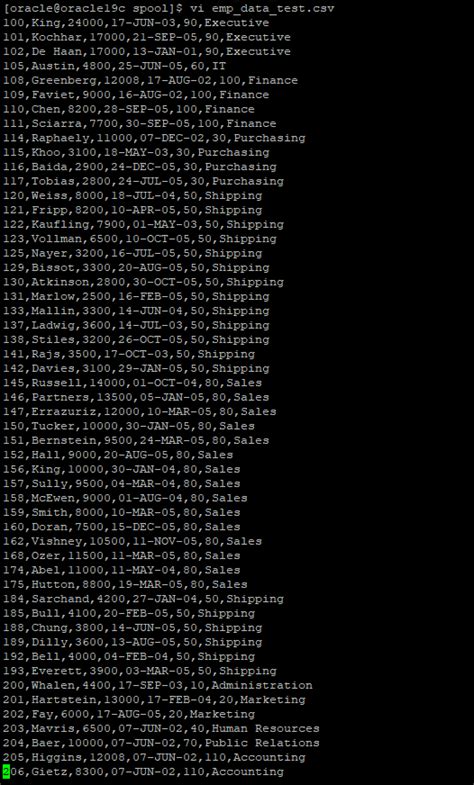Image resolution: width=474 pixels, height=785 pixels.
Task: Click 'Human Resources' in the Mavris row
Action: [265, 728]
